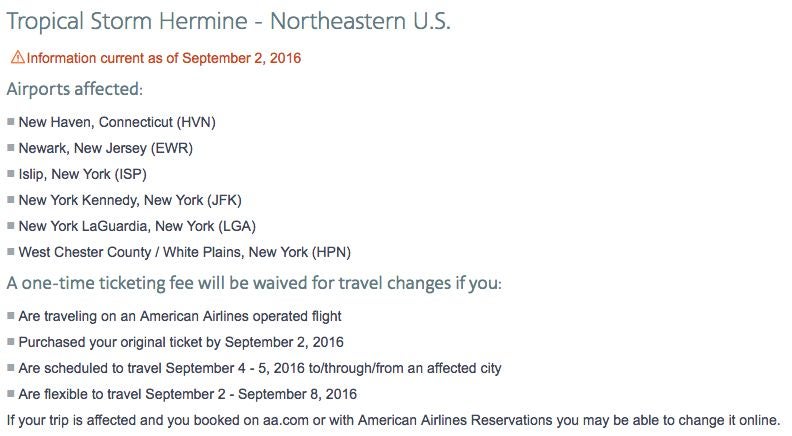Select the Newark, New Jersey (EWR) entry
The width and height of the screenshot is (792, 436).
point(105,148)
